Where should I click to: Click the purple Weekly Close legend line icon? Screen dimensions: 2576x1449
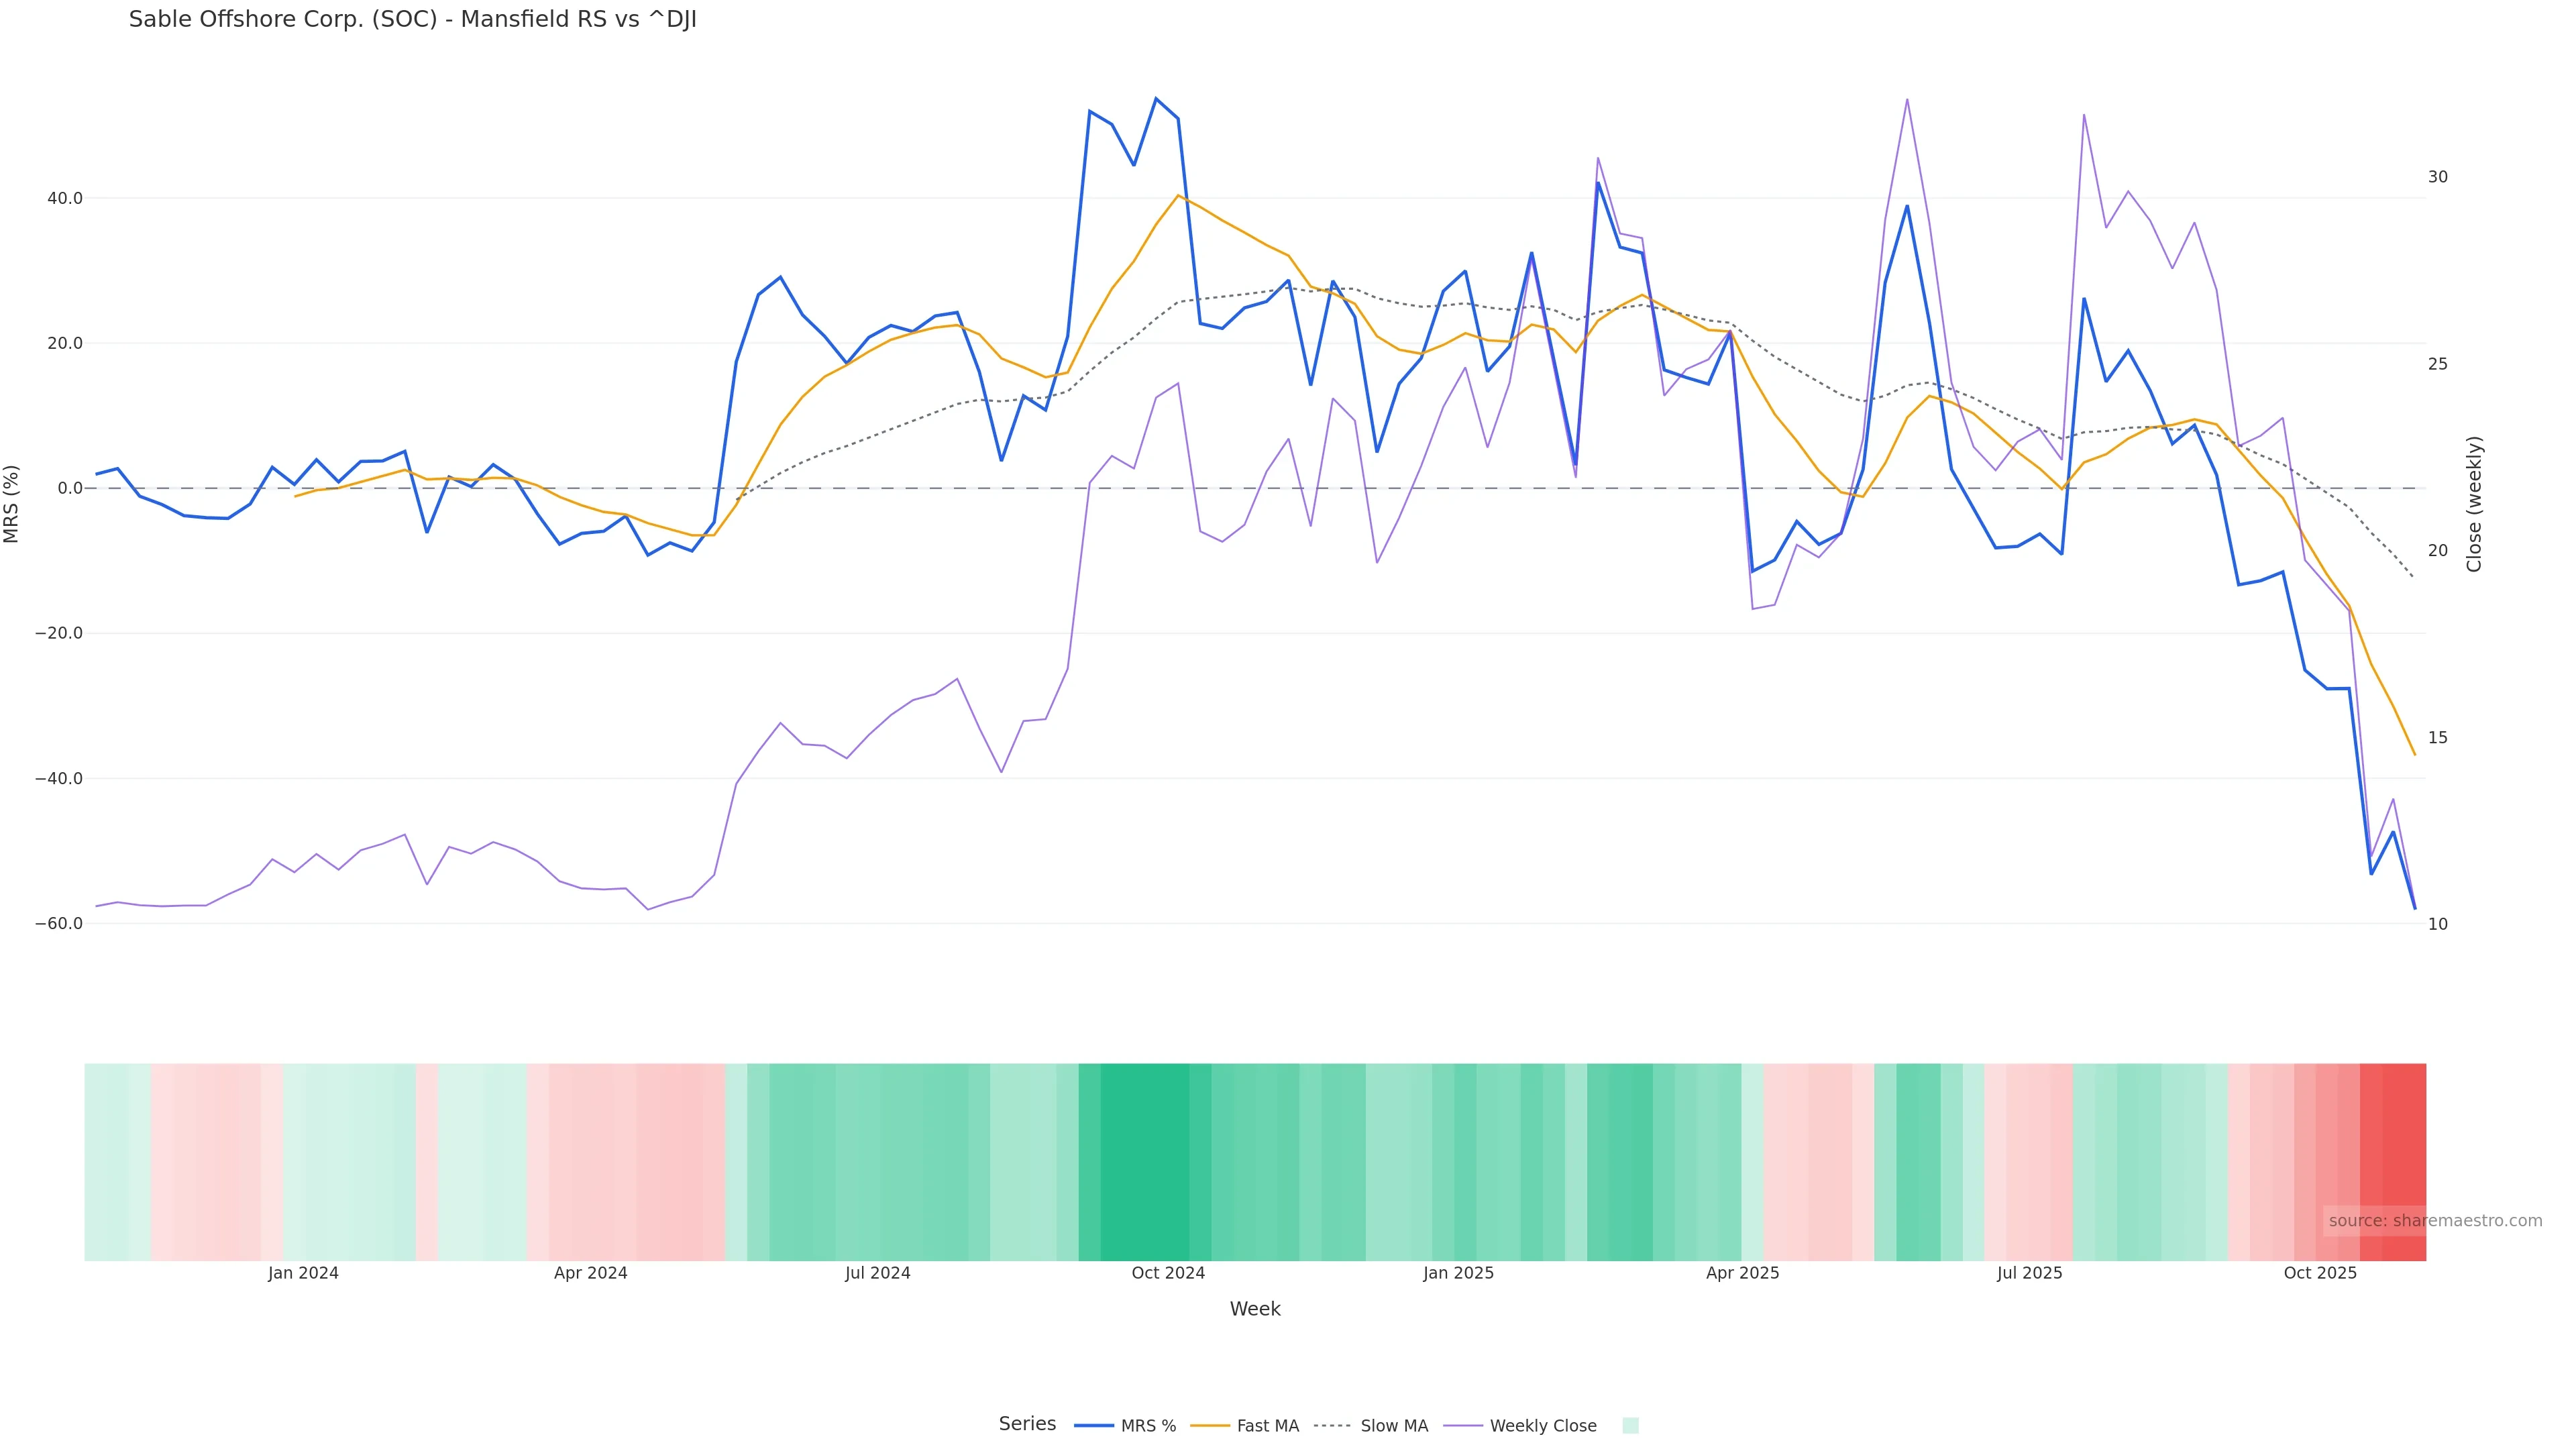click(1463, 1426)
